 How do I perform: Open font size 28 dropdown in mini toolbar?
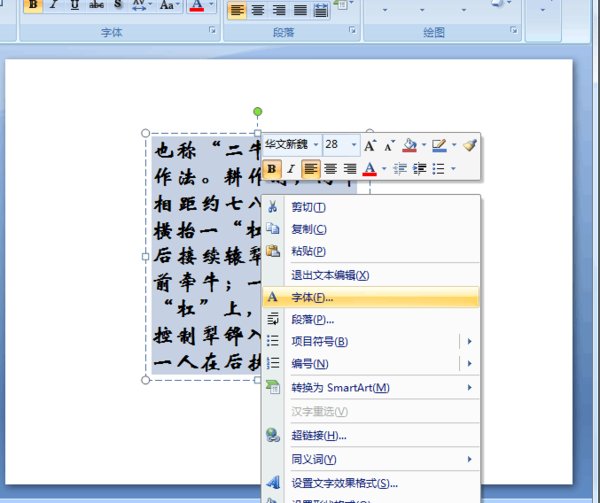point(354,145)
